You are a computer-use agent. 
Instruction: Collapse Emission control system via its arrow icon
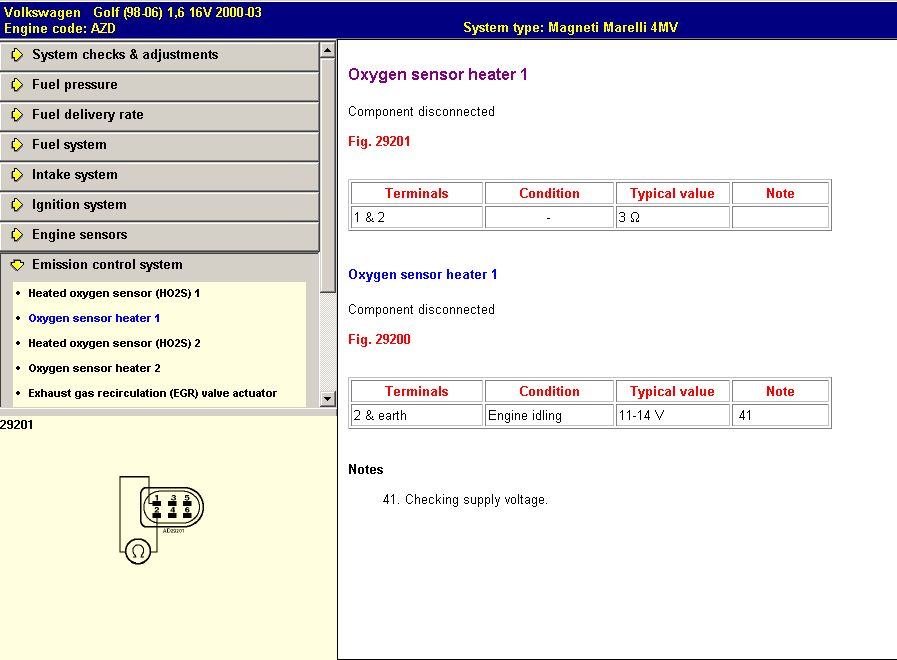pos(17,265)
